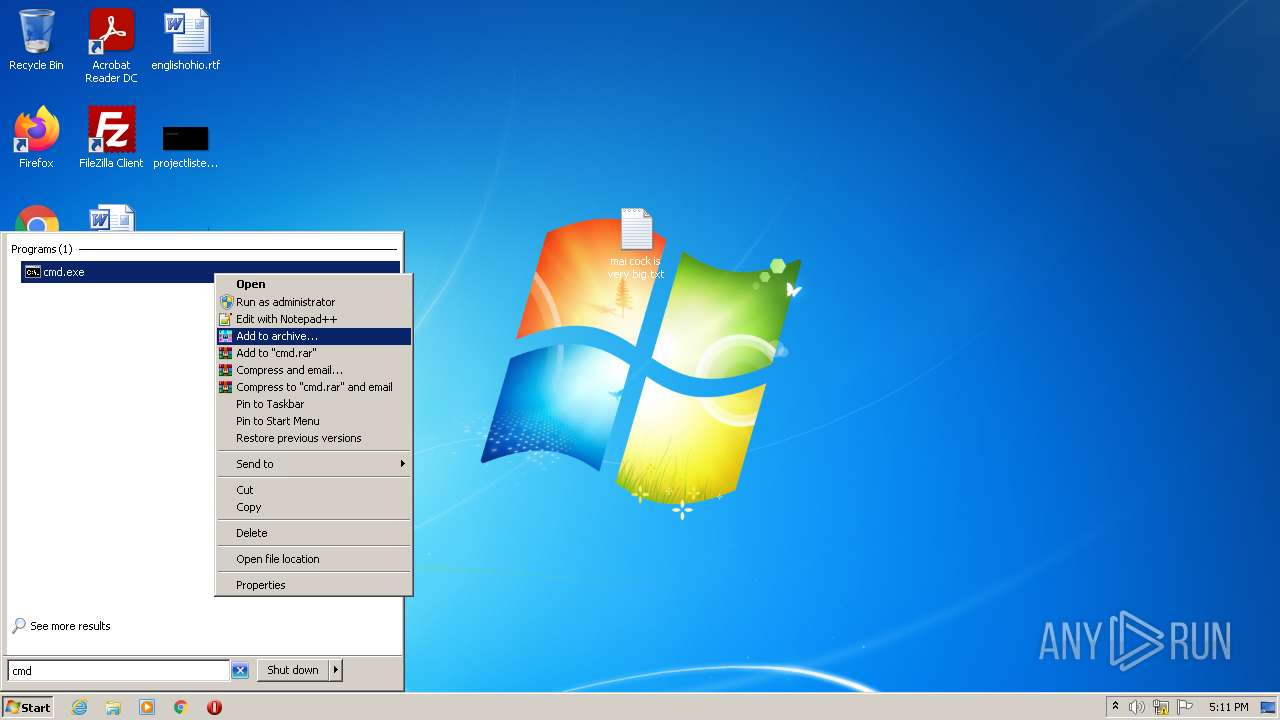Screen dimensions: 1280x720
Task: Open Windows Media Player taskbar icon
Action: [x=147, y=707]
